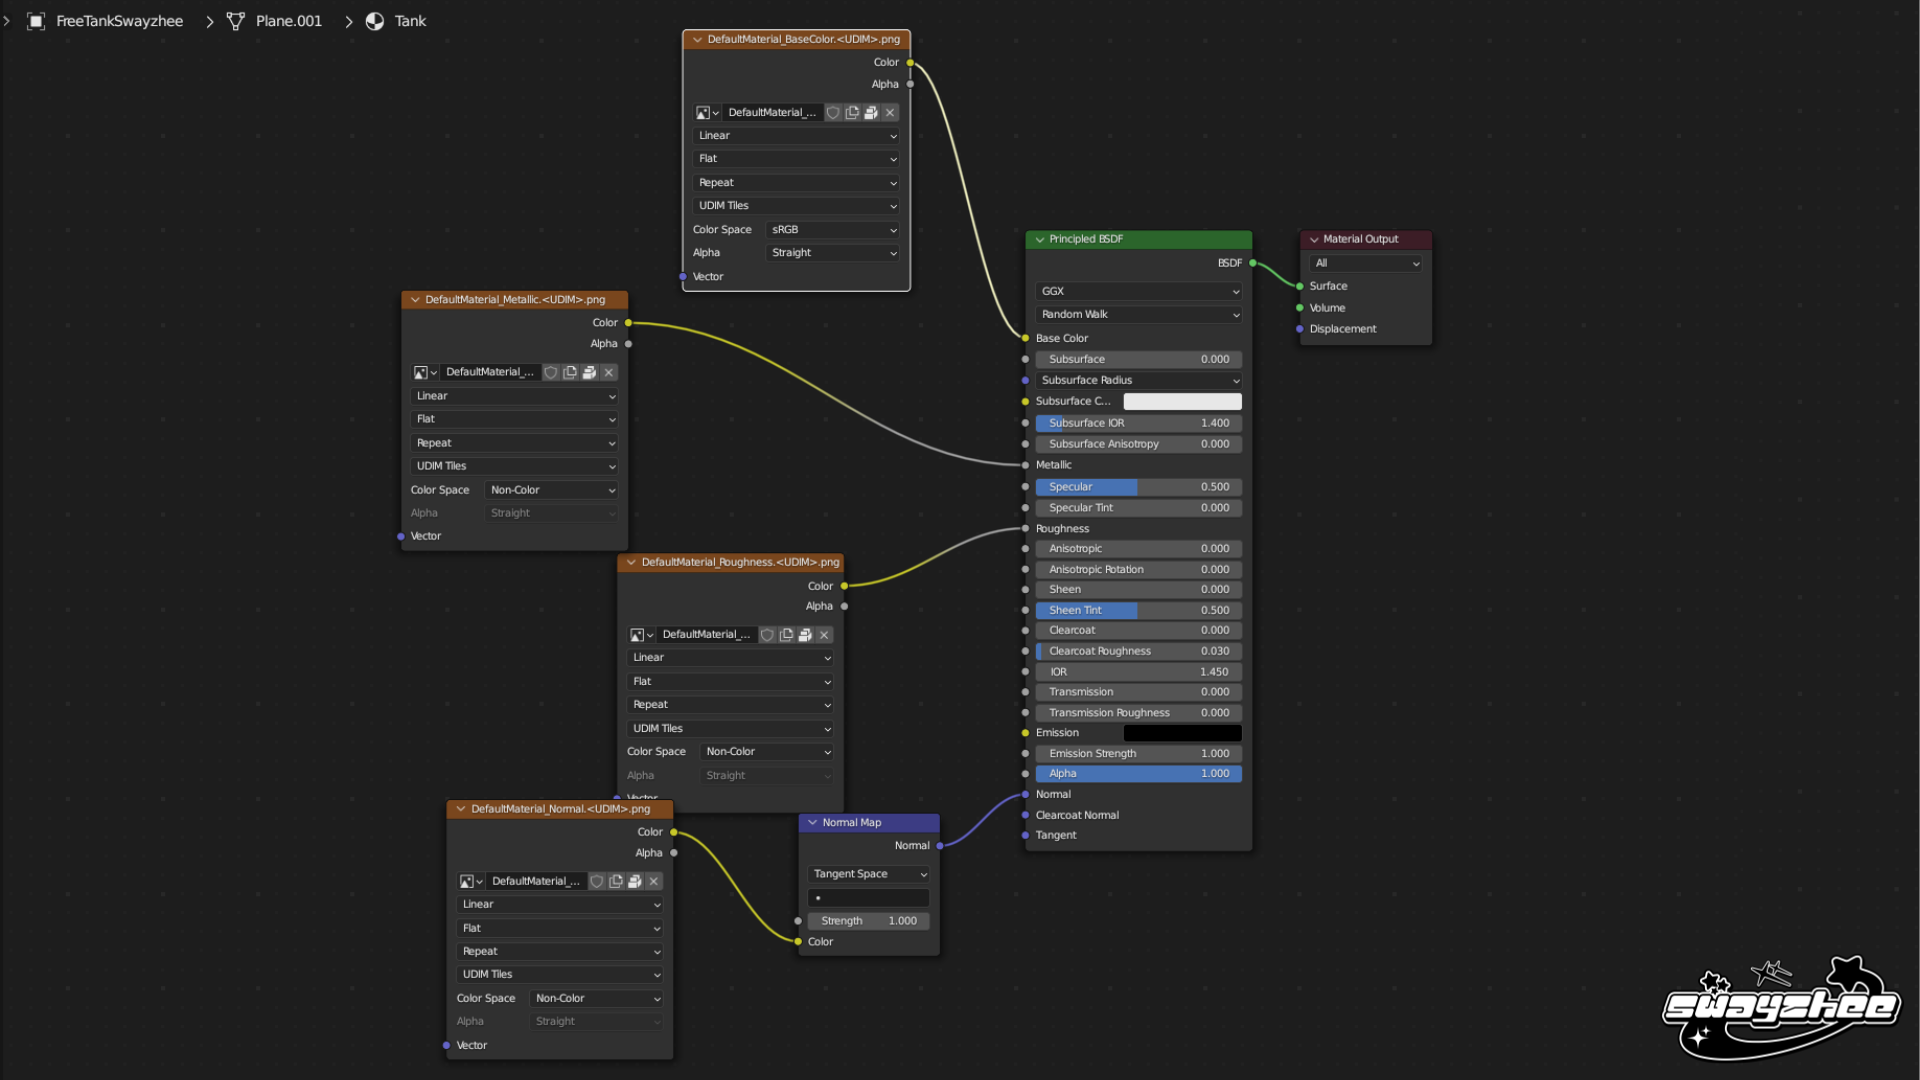
Task: Click new image copy icon on Normal node
Action: tap(616, 881)
